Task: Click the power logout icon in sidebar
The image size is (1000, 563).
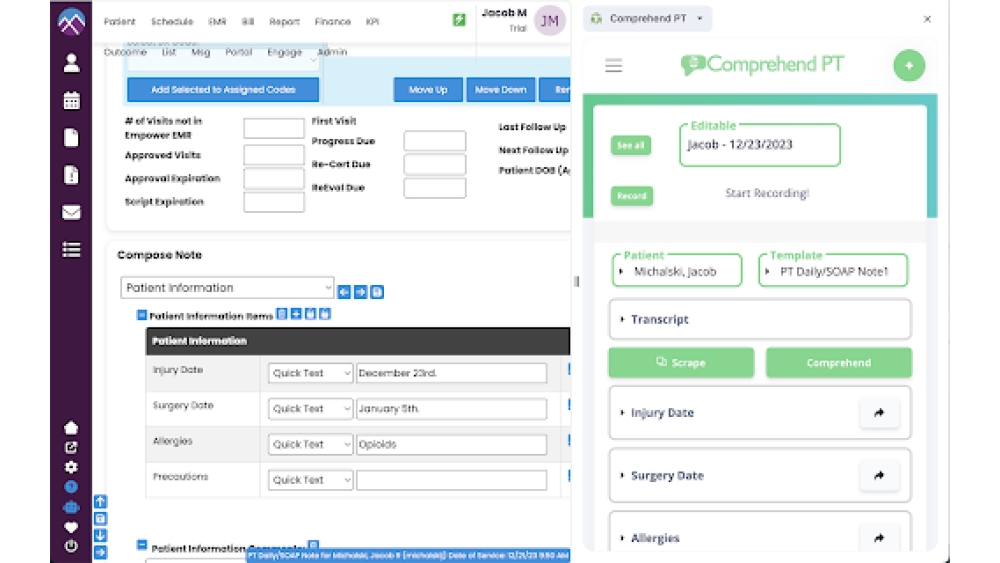Action: coord(71,546)
